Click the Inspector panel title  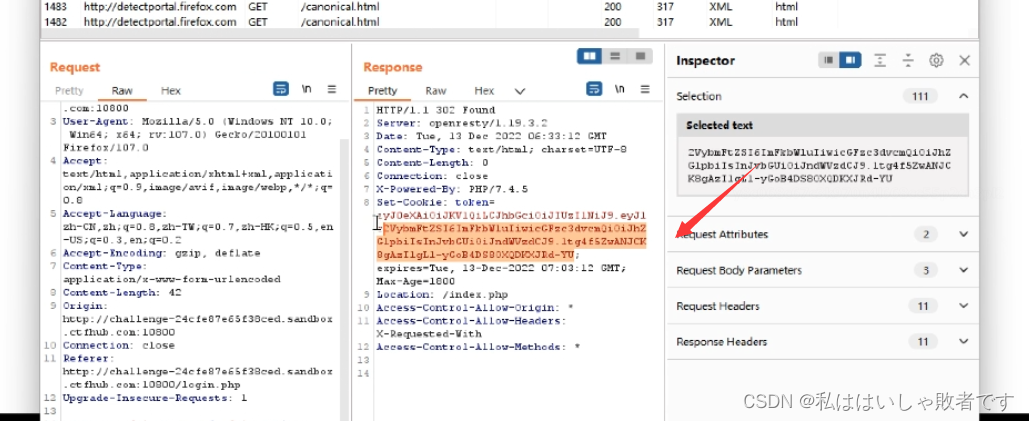[705, 61]
